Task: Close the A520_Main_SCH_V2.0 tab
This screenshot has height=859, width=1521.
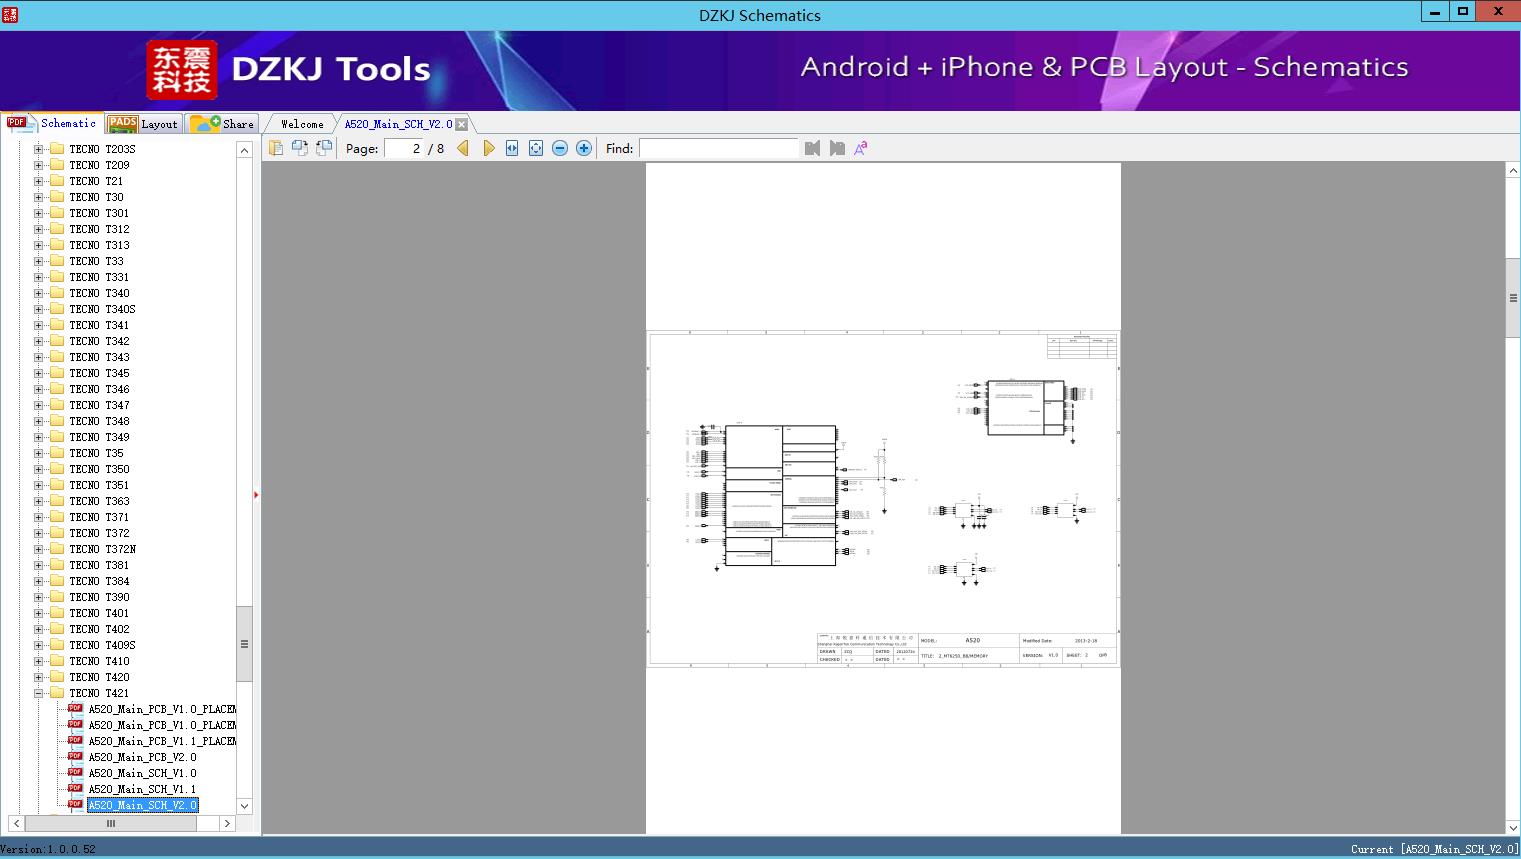Action: [x=462, y=124]
